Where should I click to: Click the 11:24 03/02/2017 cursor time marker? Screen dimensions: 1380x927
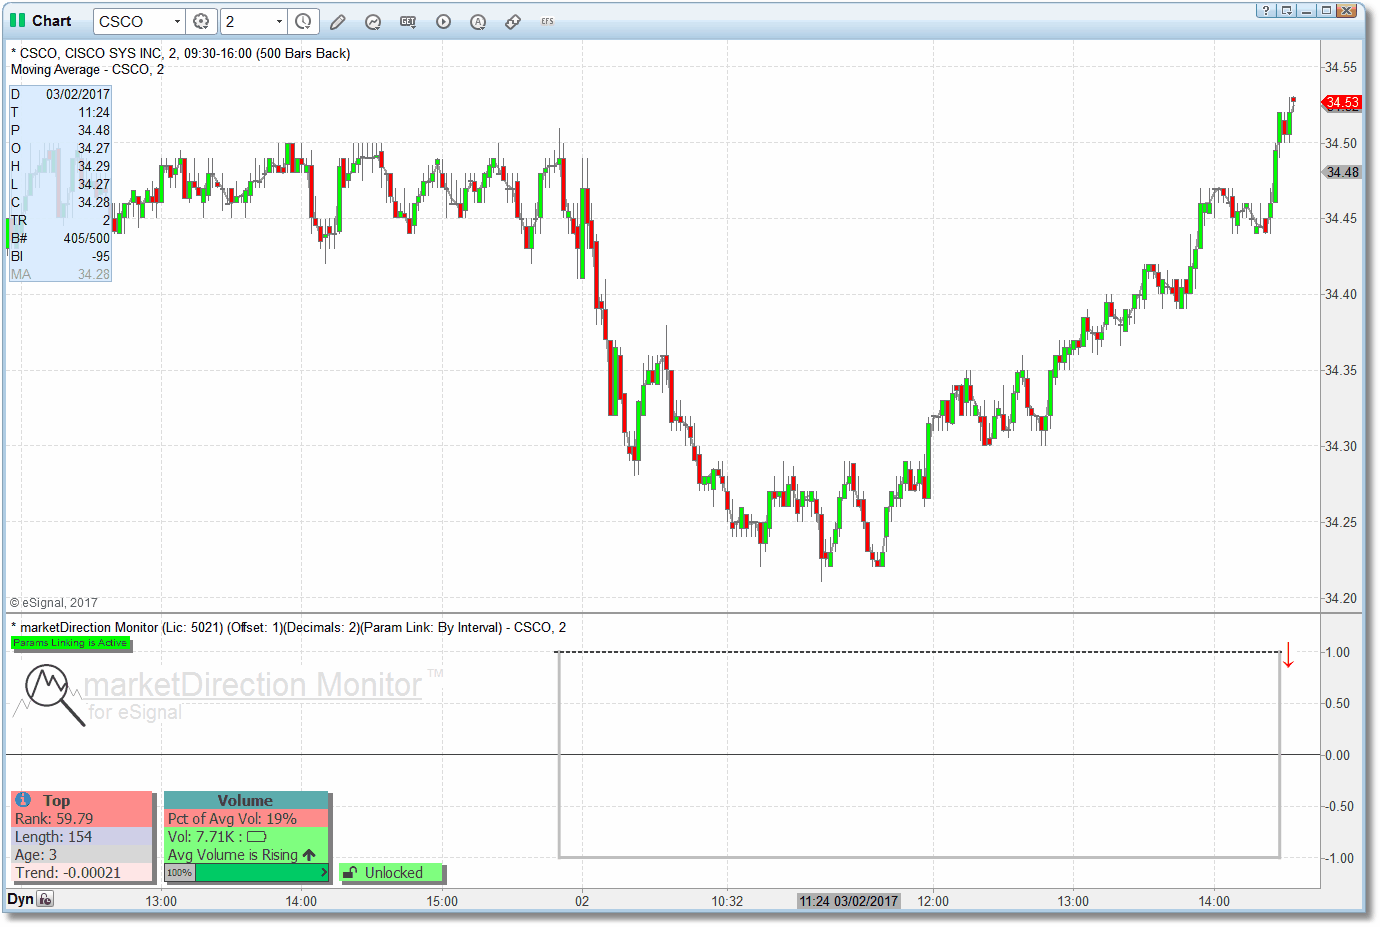849,901
